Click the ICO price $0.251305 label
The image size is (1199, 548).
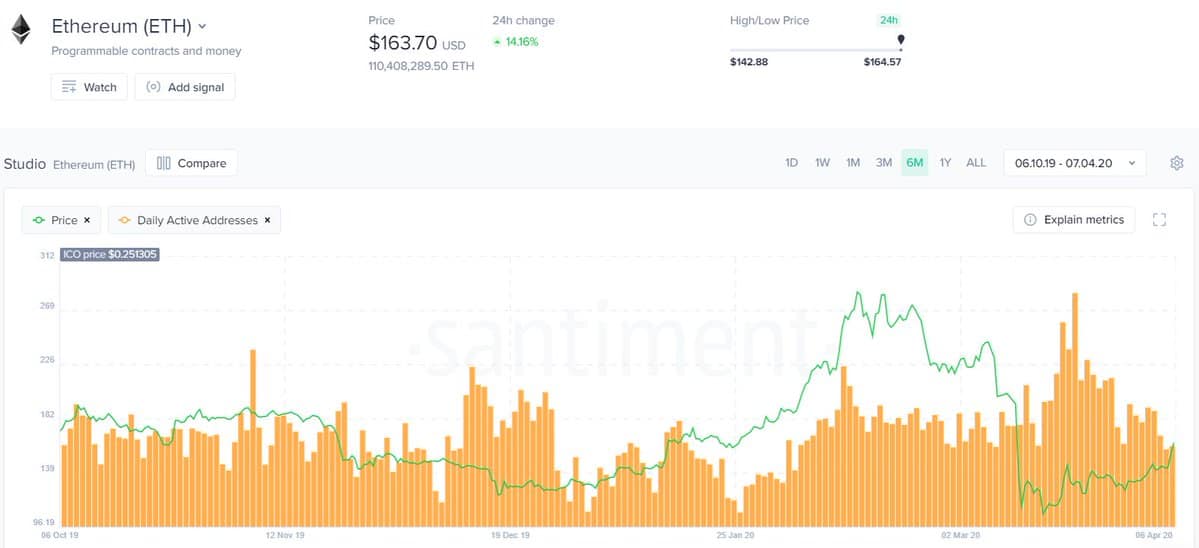110,255
